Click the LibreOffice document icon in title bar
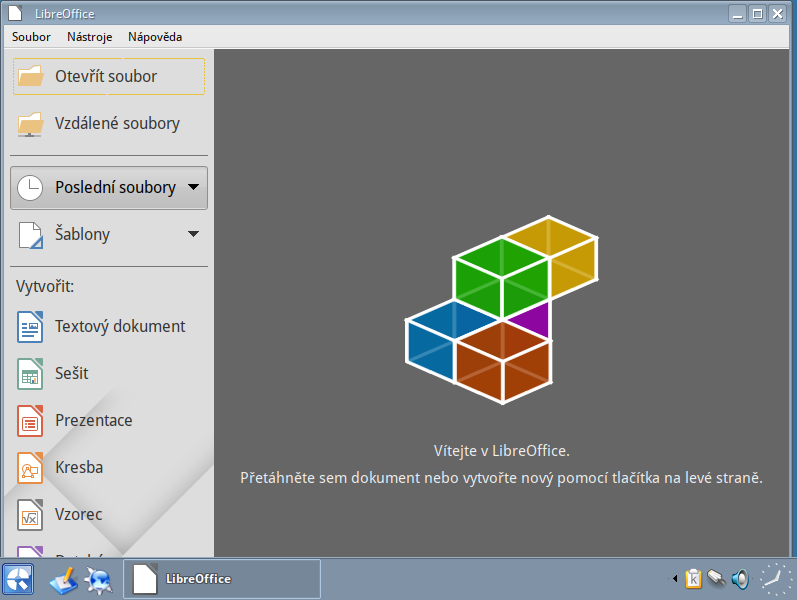 coord(15,13)
